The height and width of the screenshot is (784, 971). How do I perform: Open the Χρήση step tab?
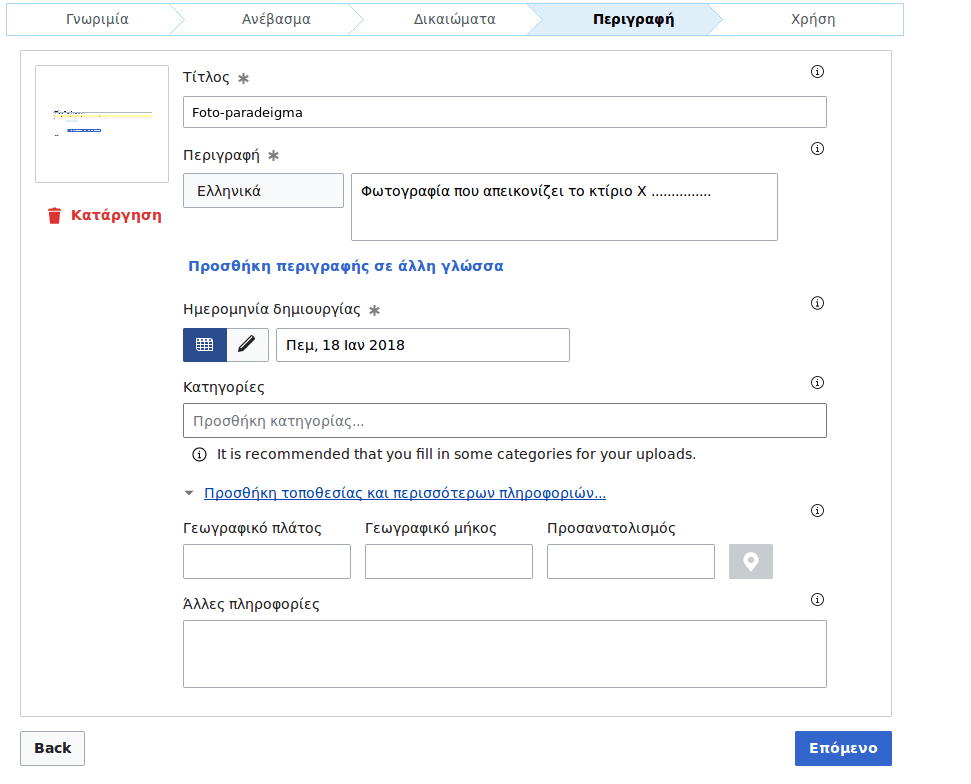[812, 19]
